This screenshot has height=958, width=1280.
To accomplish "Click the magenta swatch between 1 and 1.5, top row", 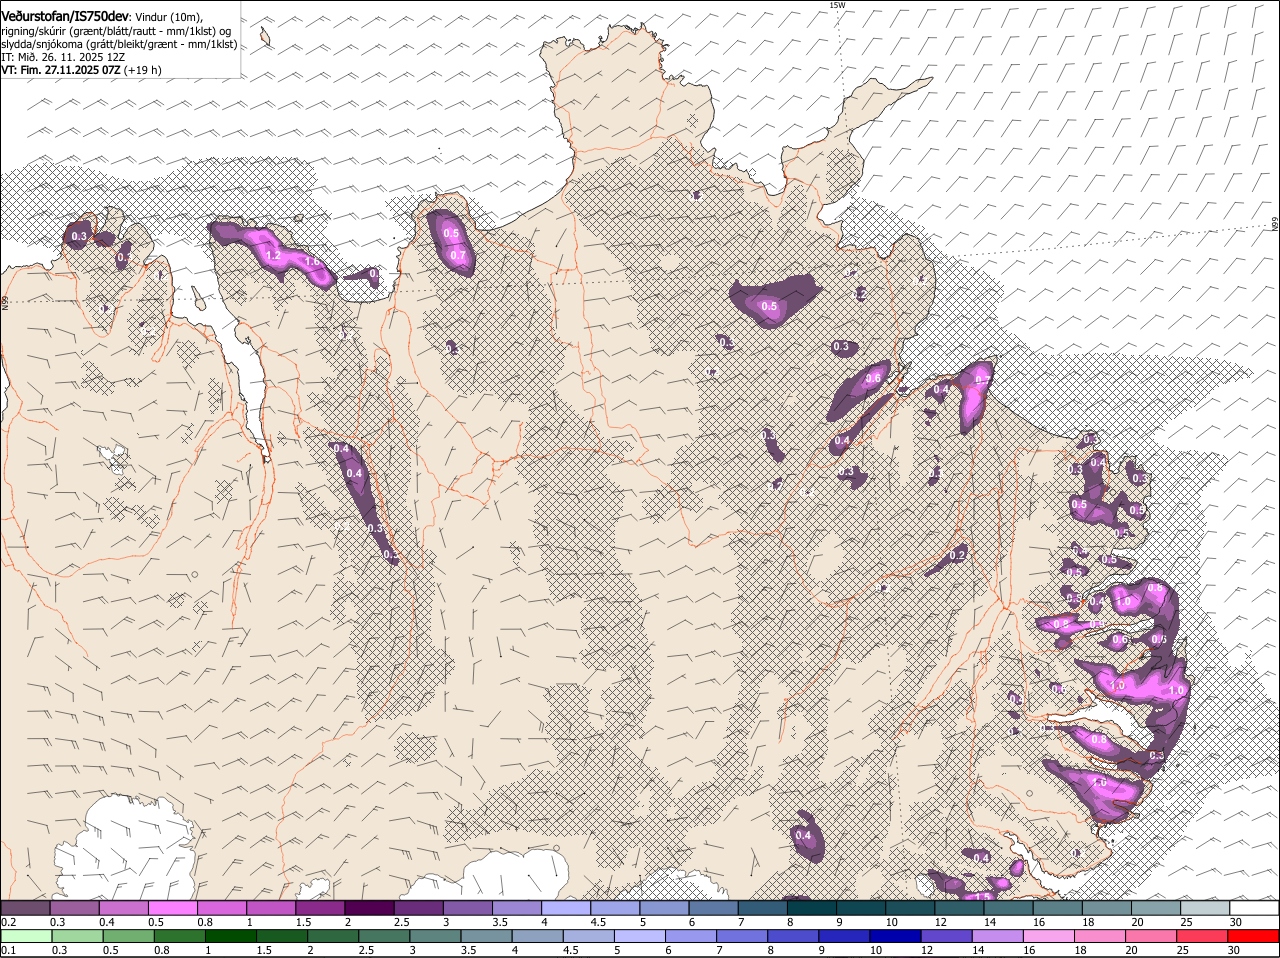I will (x=271, y=907).
